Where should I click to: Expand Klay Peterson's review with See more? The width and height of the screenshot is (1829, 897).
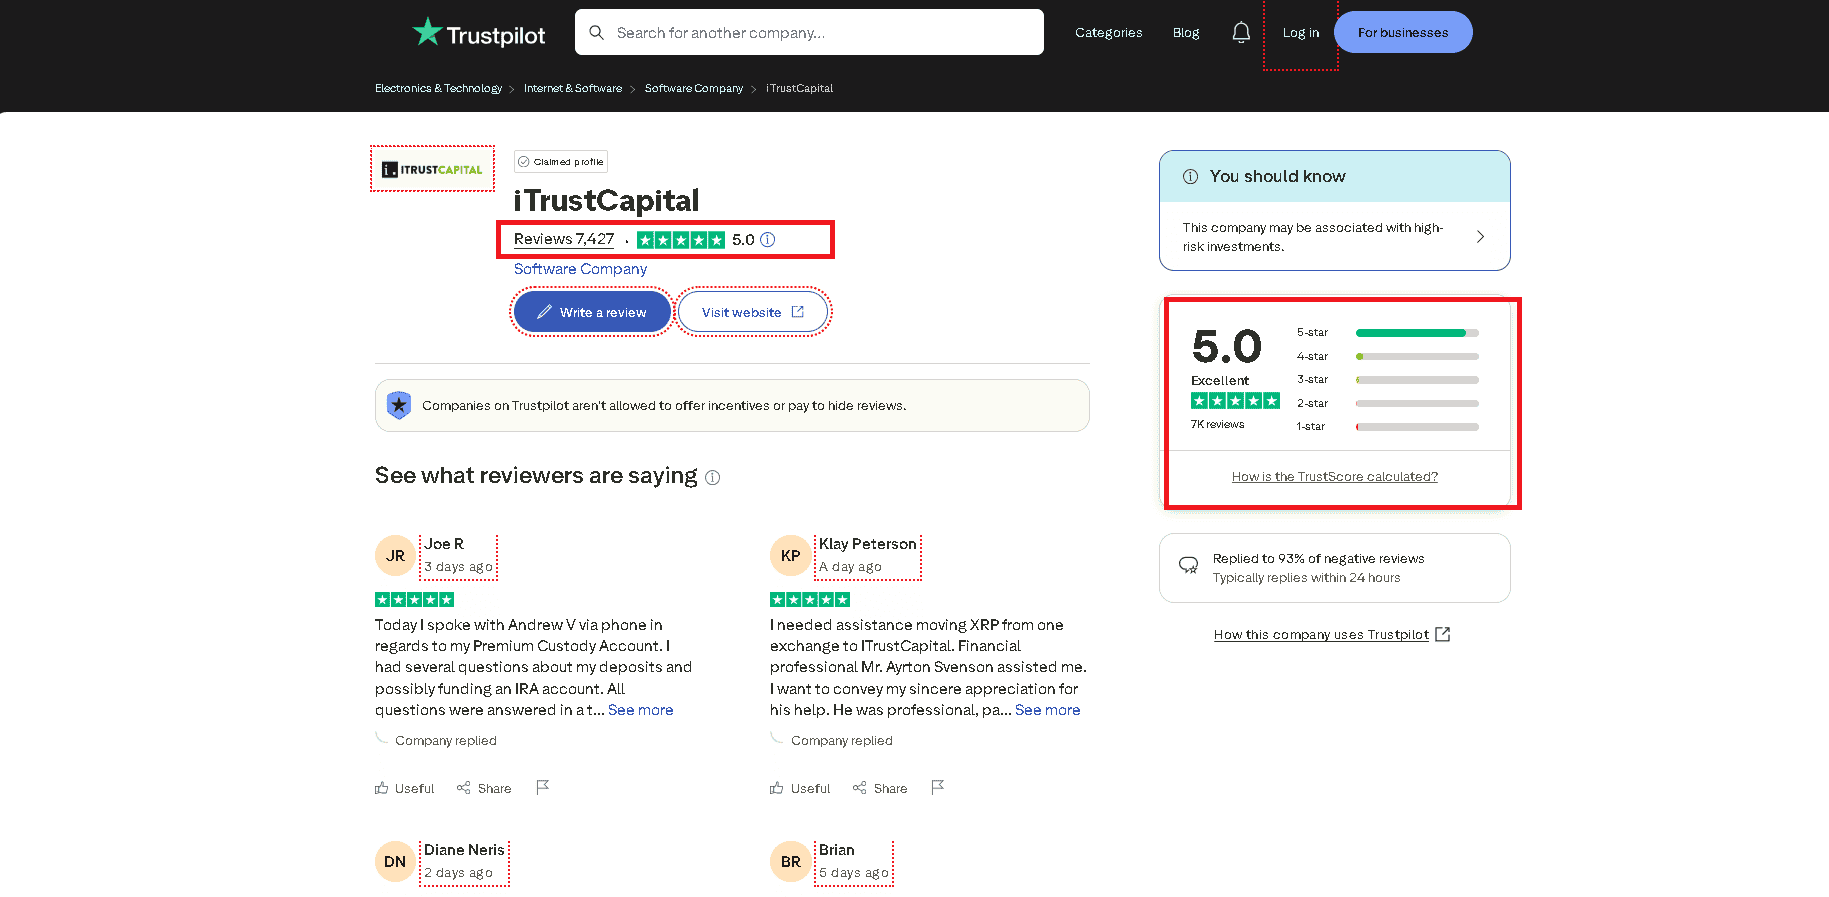(1047, 710)
